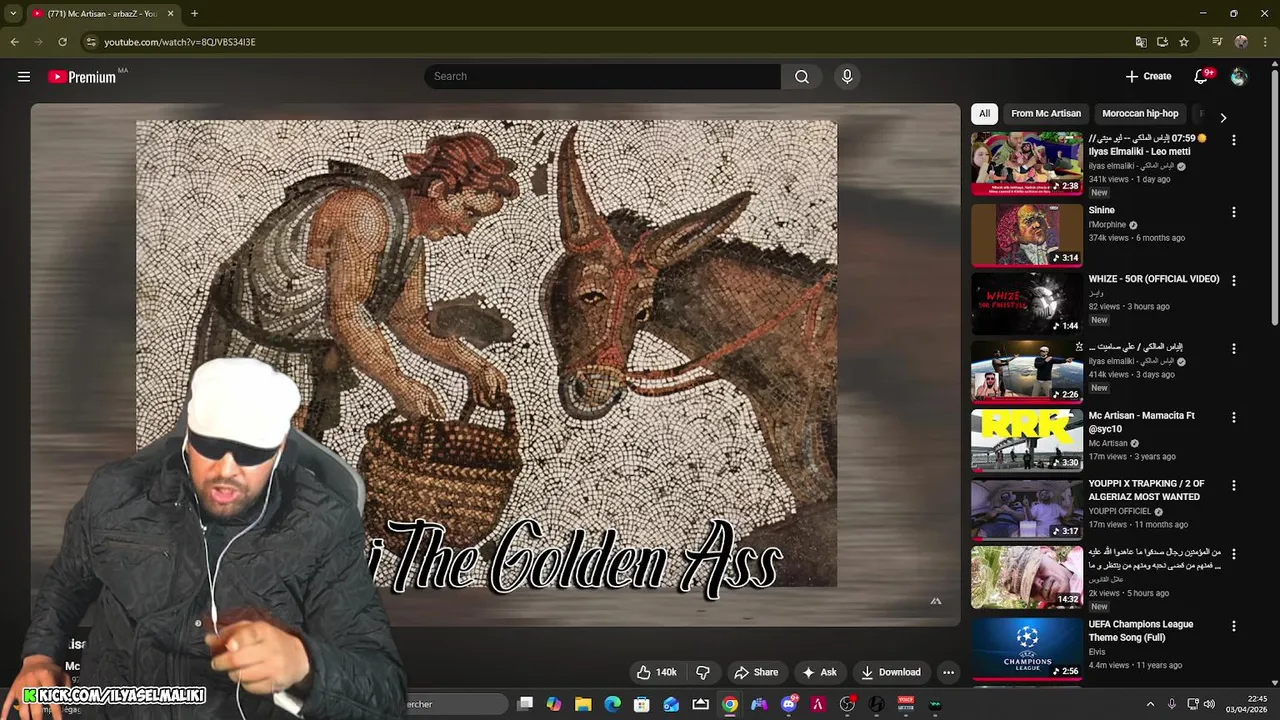Open more options for UEFA Champions League video
The image size is (1280, 720).
(x=1234, y=626)
